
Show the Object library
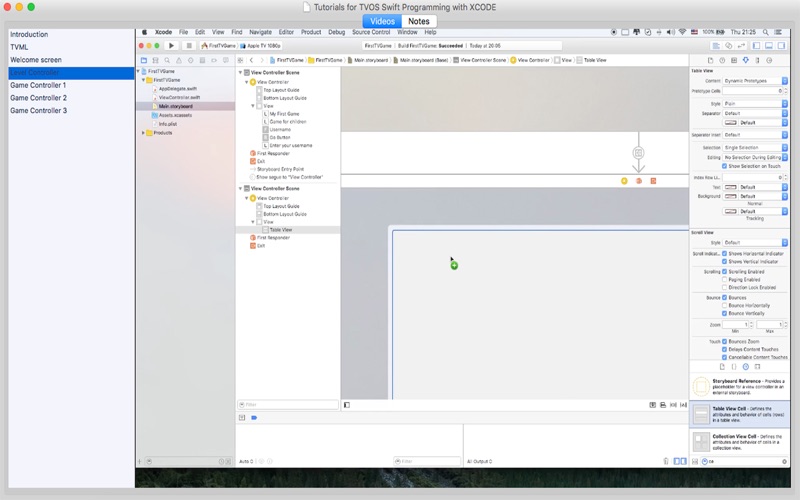[745, 366]
